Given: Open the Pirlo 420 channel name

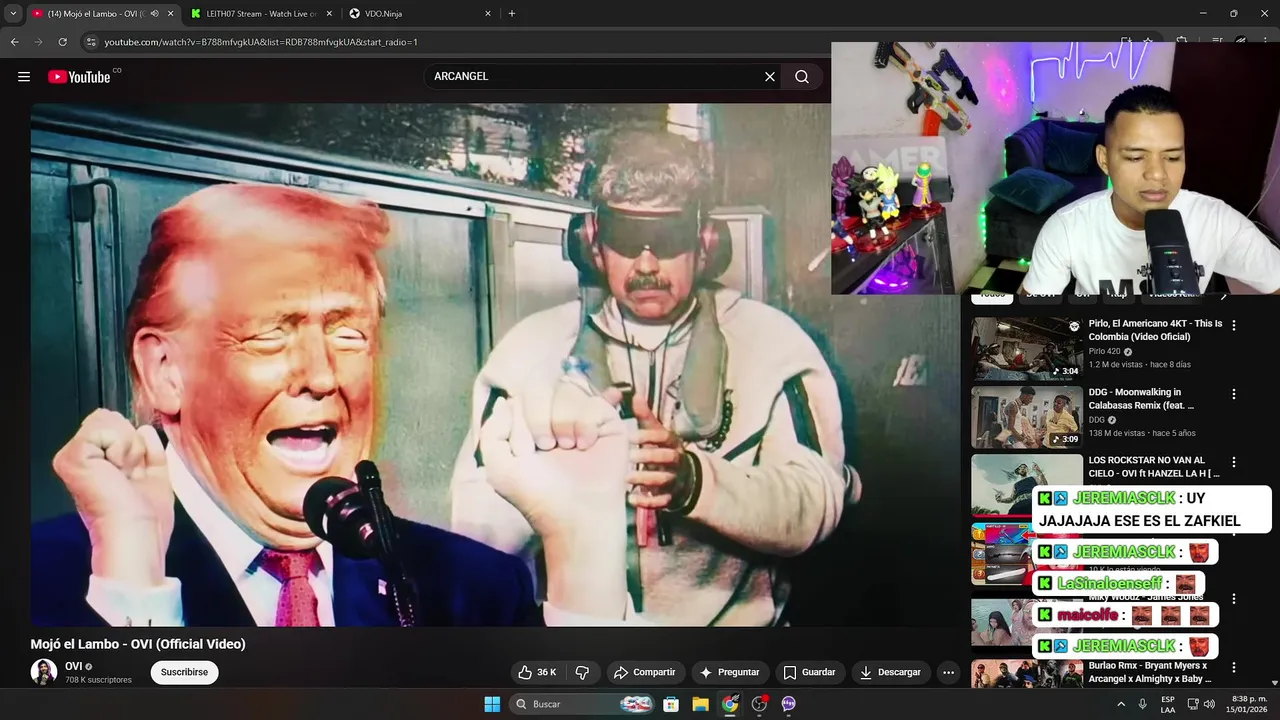Looking at the screenshot, I should 1105,351.
